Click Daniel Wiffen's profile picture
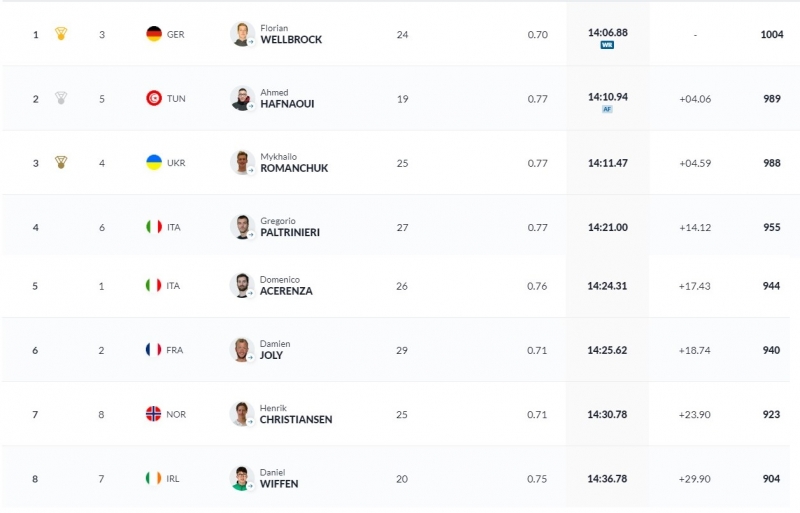 click(x=242, y=478)
